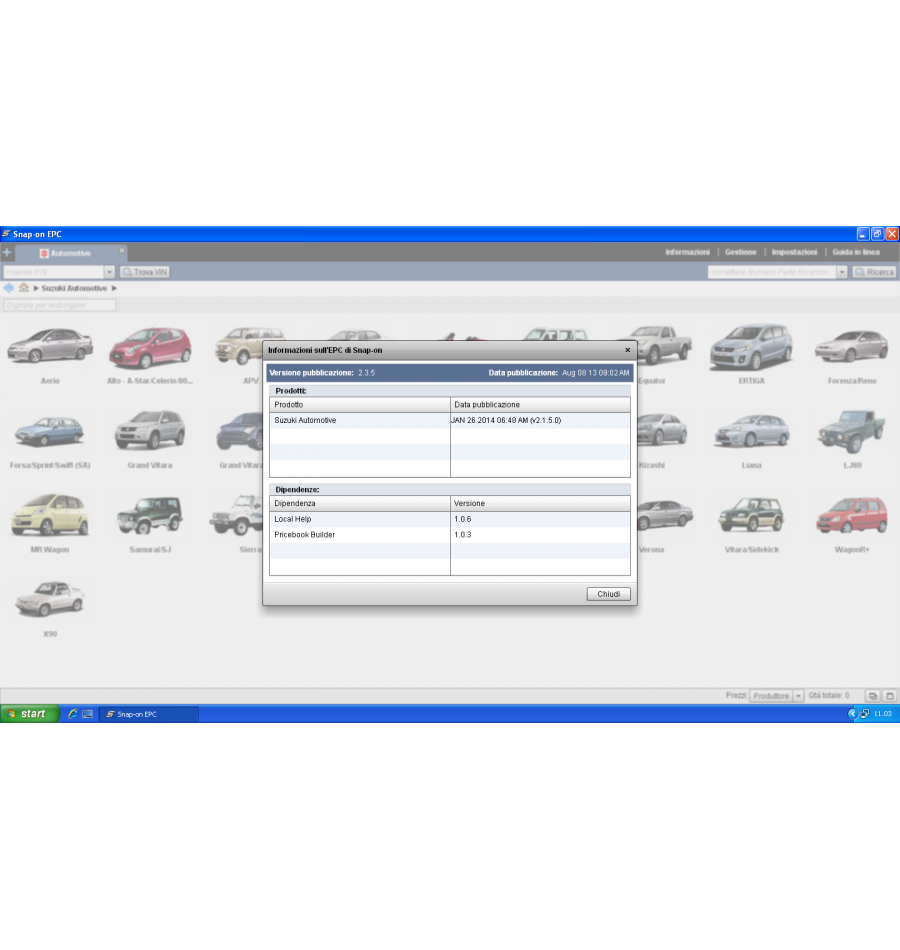Focus the part number search field
The width and height of the screenshot is (900, 950).
pos(772,272)
